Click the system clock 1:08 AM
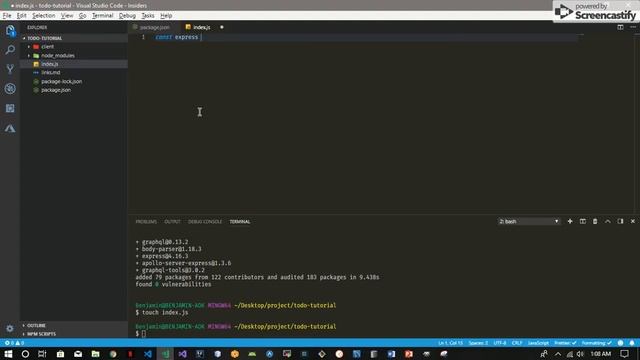 coord(600,354)
